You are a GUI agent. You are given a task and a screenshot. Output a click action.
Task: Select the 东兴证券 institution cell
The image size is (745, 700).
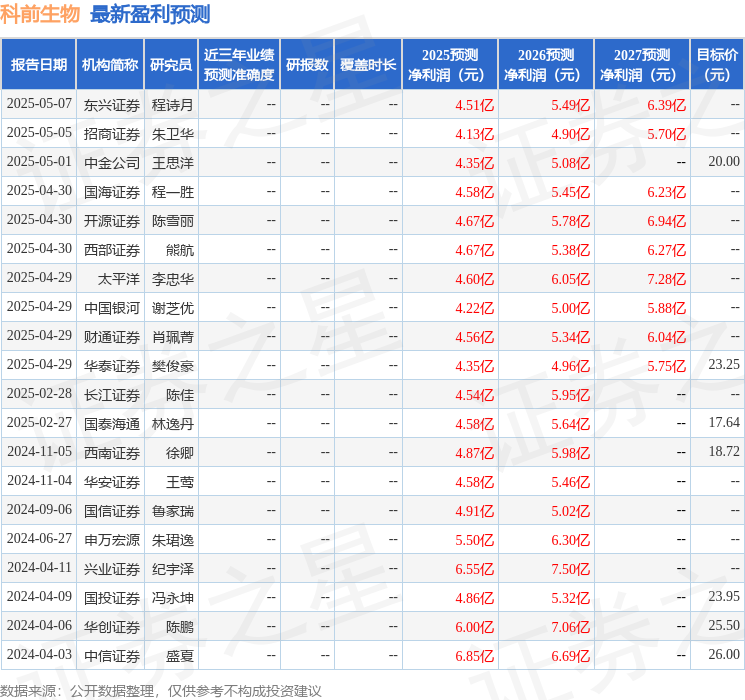[x=112, y=105]
